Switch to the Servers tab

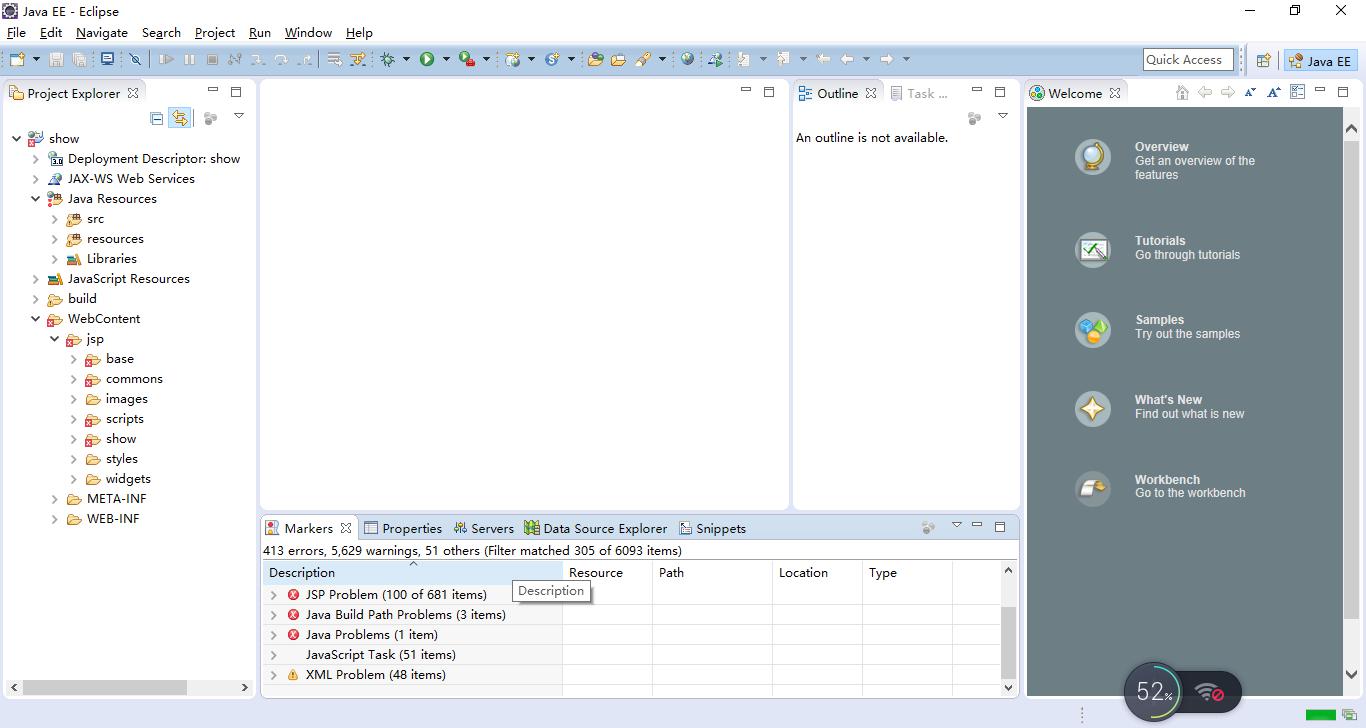click(x=483, y=528)
